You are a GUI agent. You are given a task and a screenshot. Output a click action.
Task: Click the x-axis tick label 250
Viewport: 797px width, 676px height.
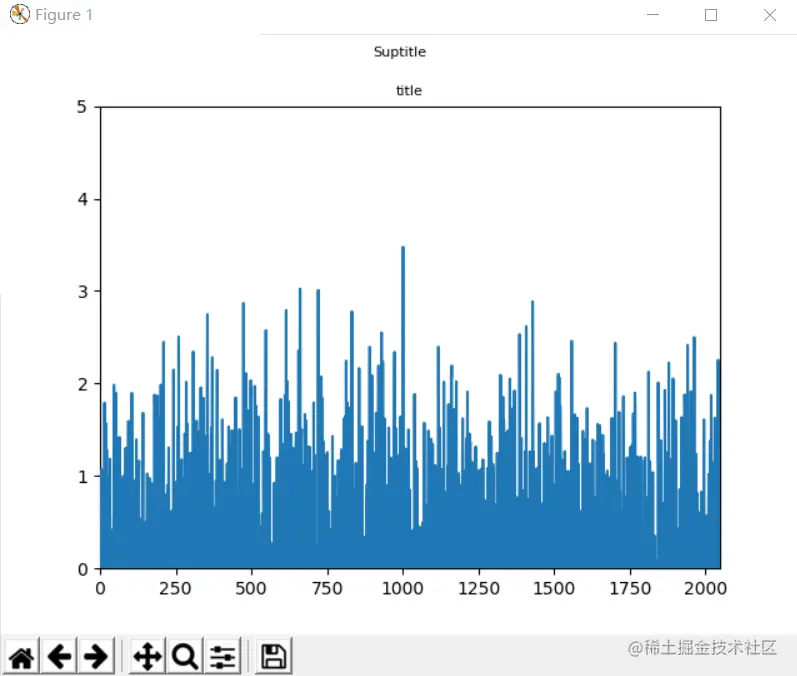coord(175,588)
